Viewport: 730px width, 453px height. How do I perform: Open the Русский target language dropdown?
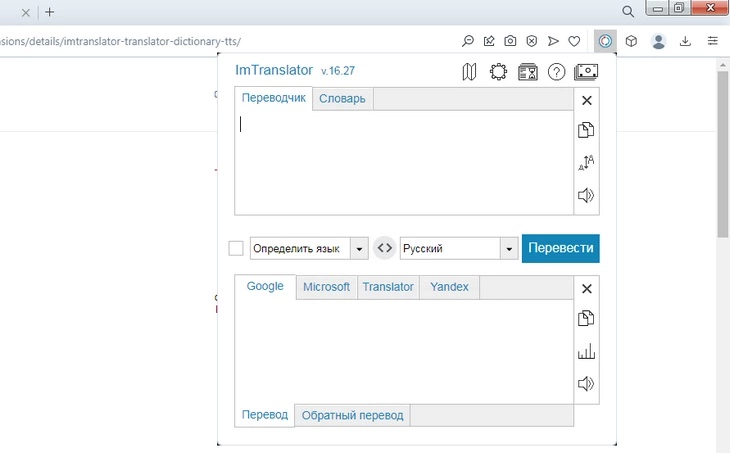[x=459, y=249]
